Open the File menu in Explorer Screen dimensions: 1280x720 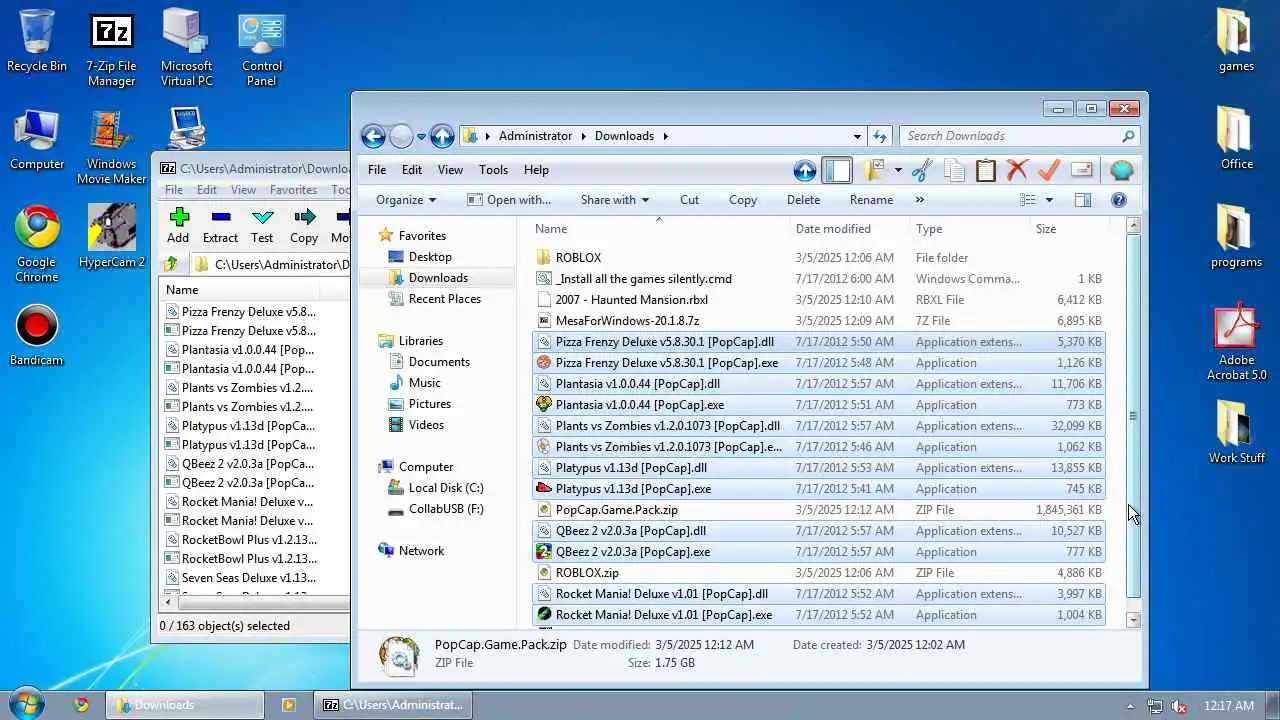tap(377, 170)
